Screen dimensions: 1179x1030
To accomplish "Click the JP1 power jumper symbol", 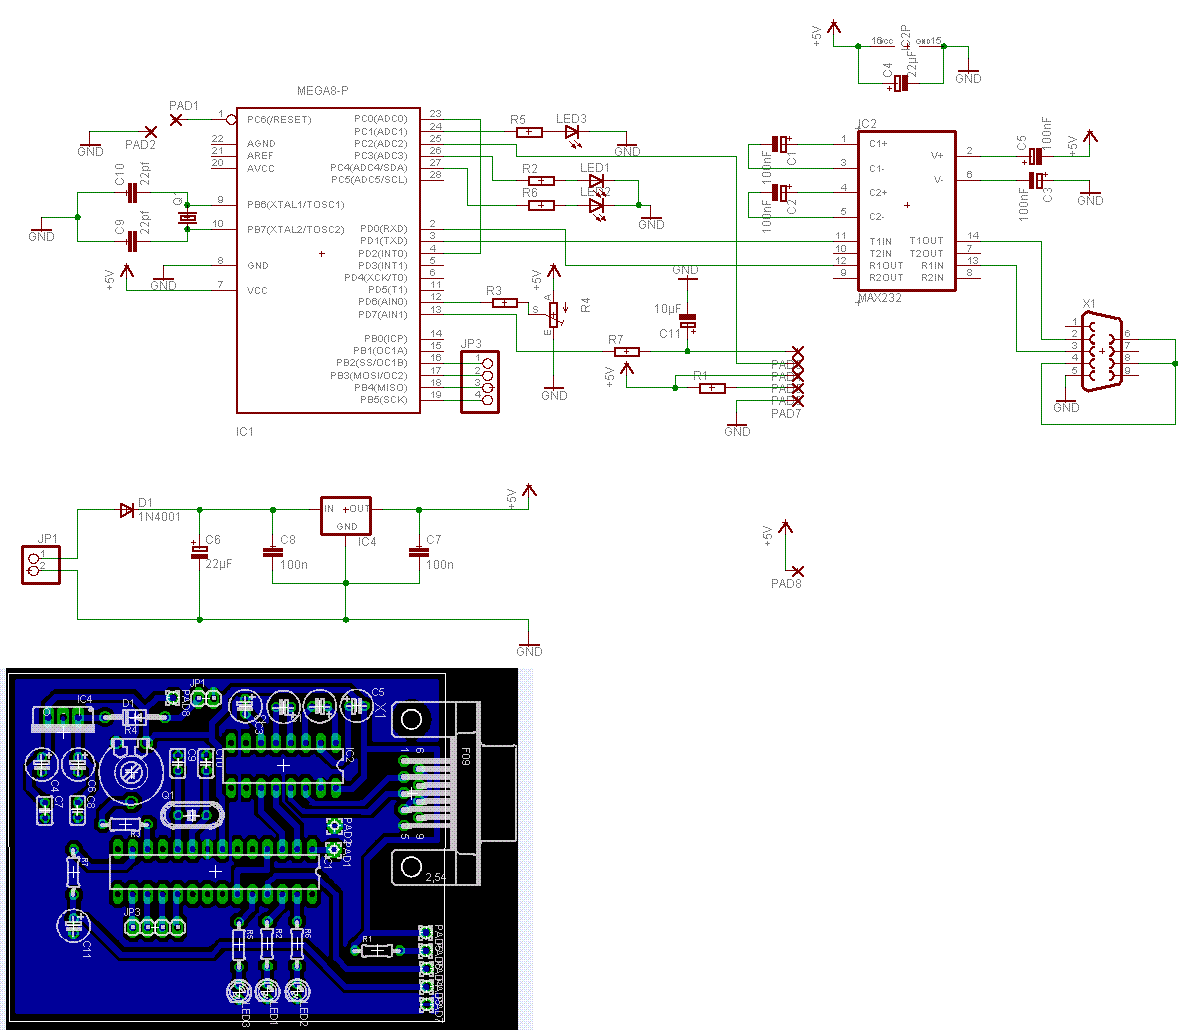I will [x=41, y=565].
